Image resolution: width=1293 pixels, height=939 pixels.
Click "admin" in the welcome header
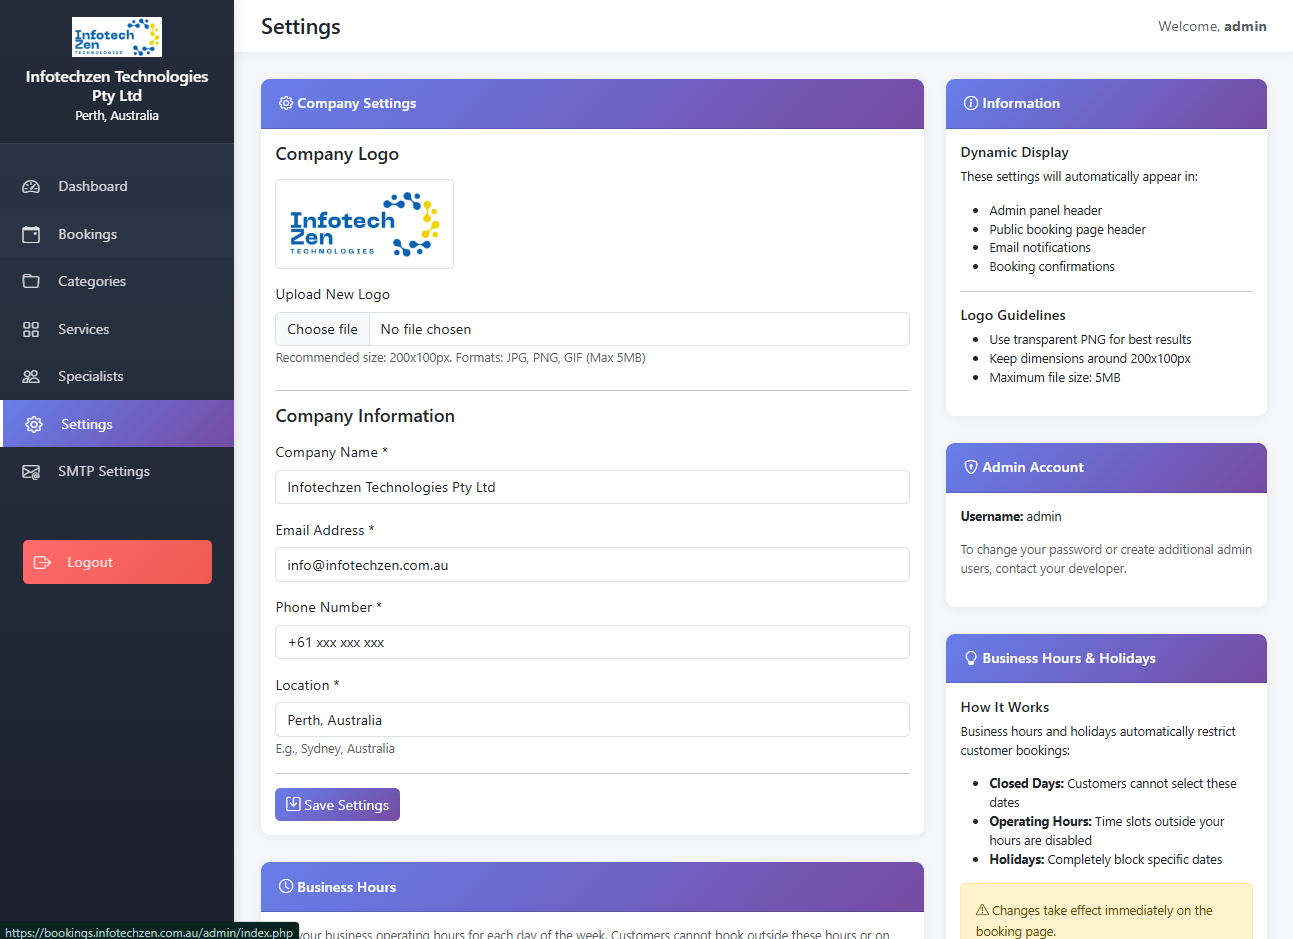pos(1246,26)
